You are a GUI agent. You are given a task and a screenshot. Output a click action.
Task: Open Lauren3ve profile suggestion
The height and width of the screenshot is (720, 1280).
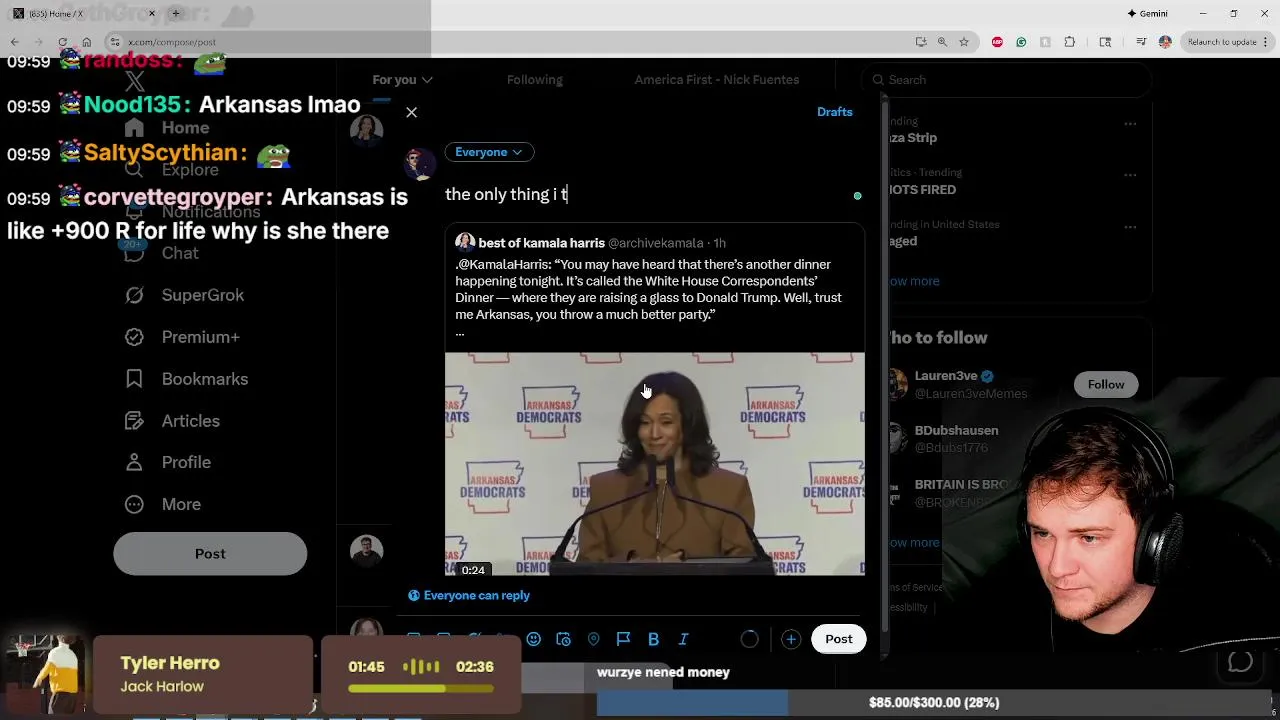tap(946, 376)
